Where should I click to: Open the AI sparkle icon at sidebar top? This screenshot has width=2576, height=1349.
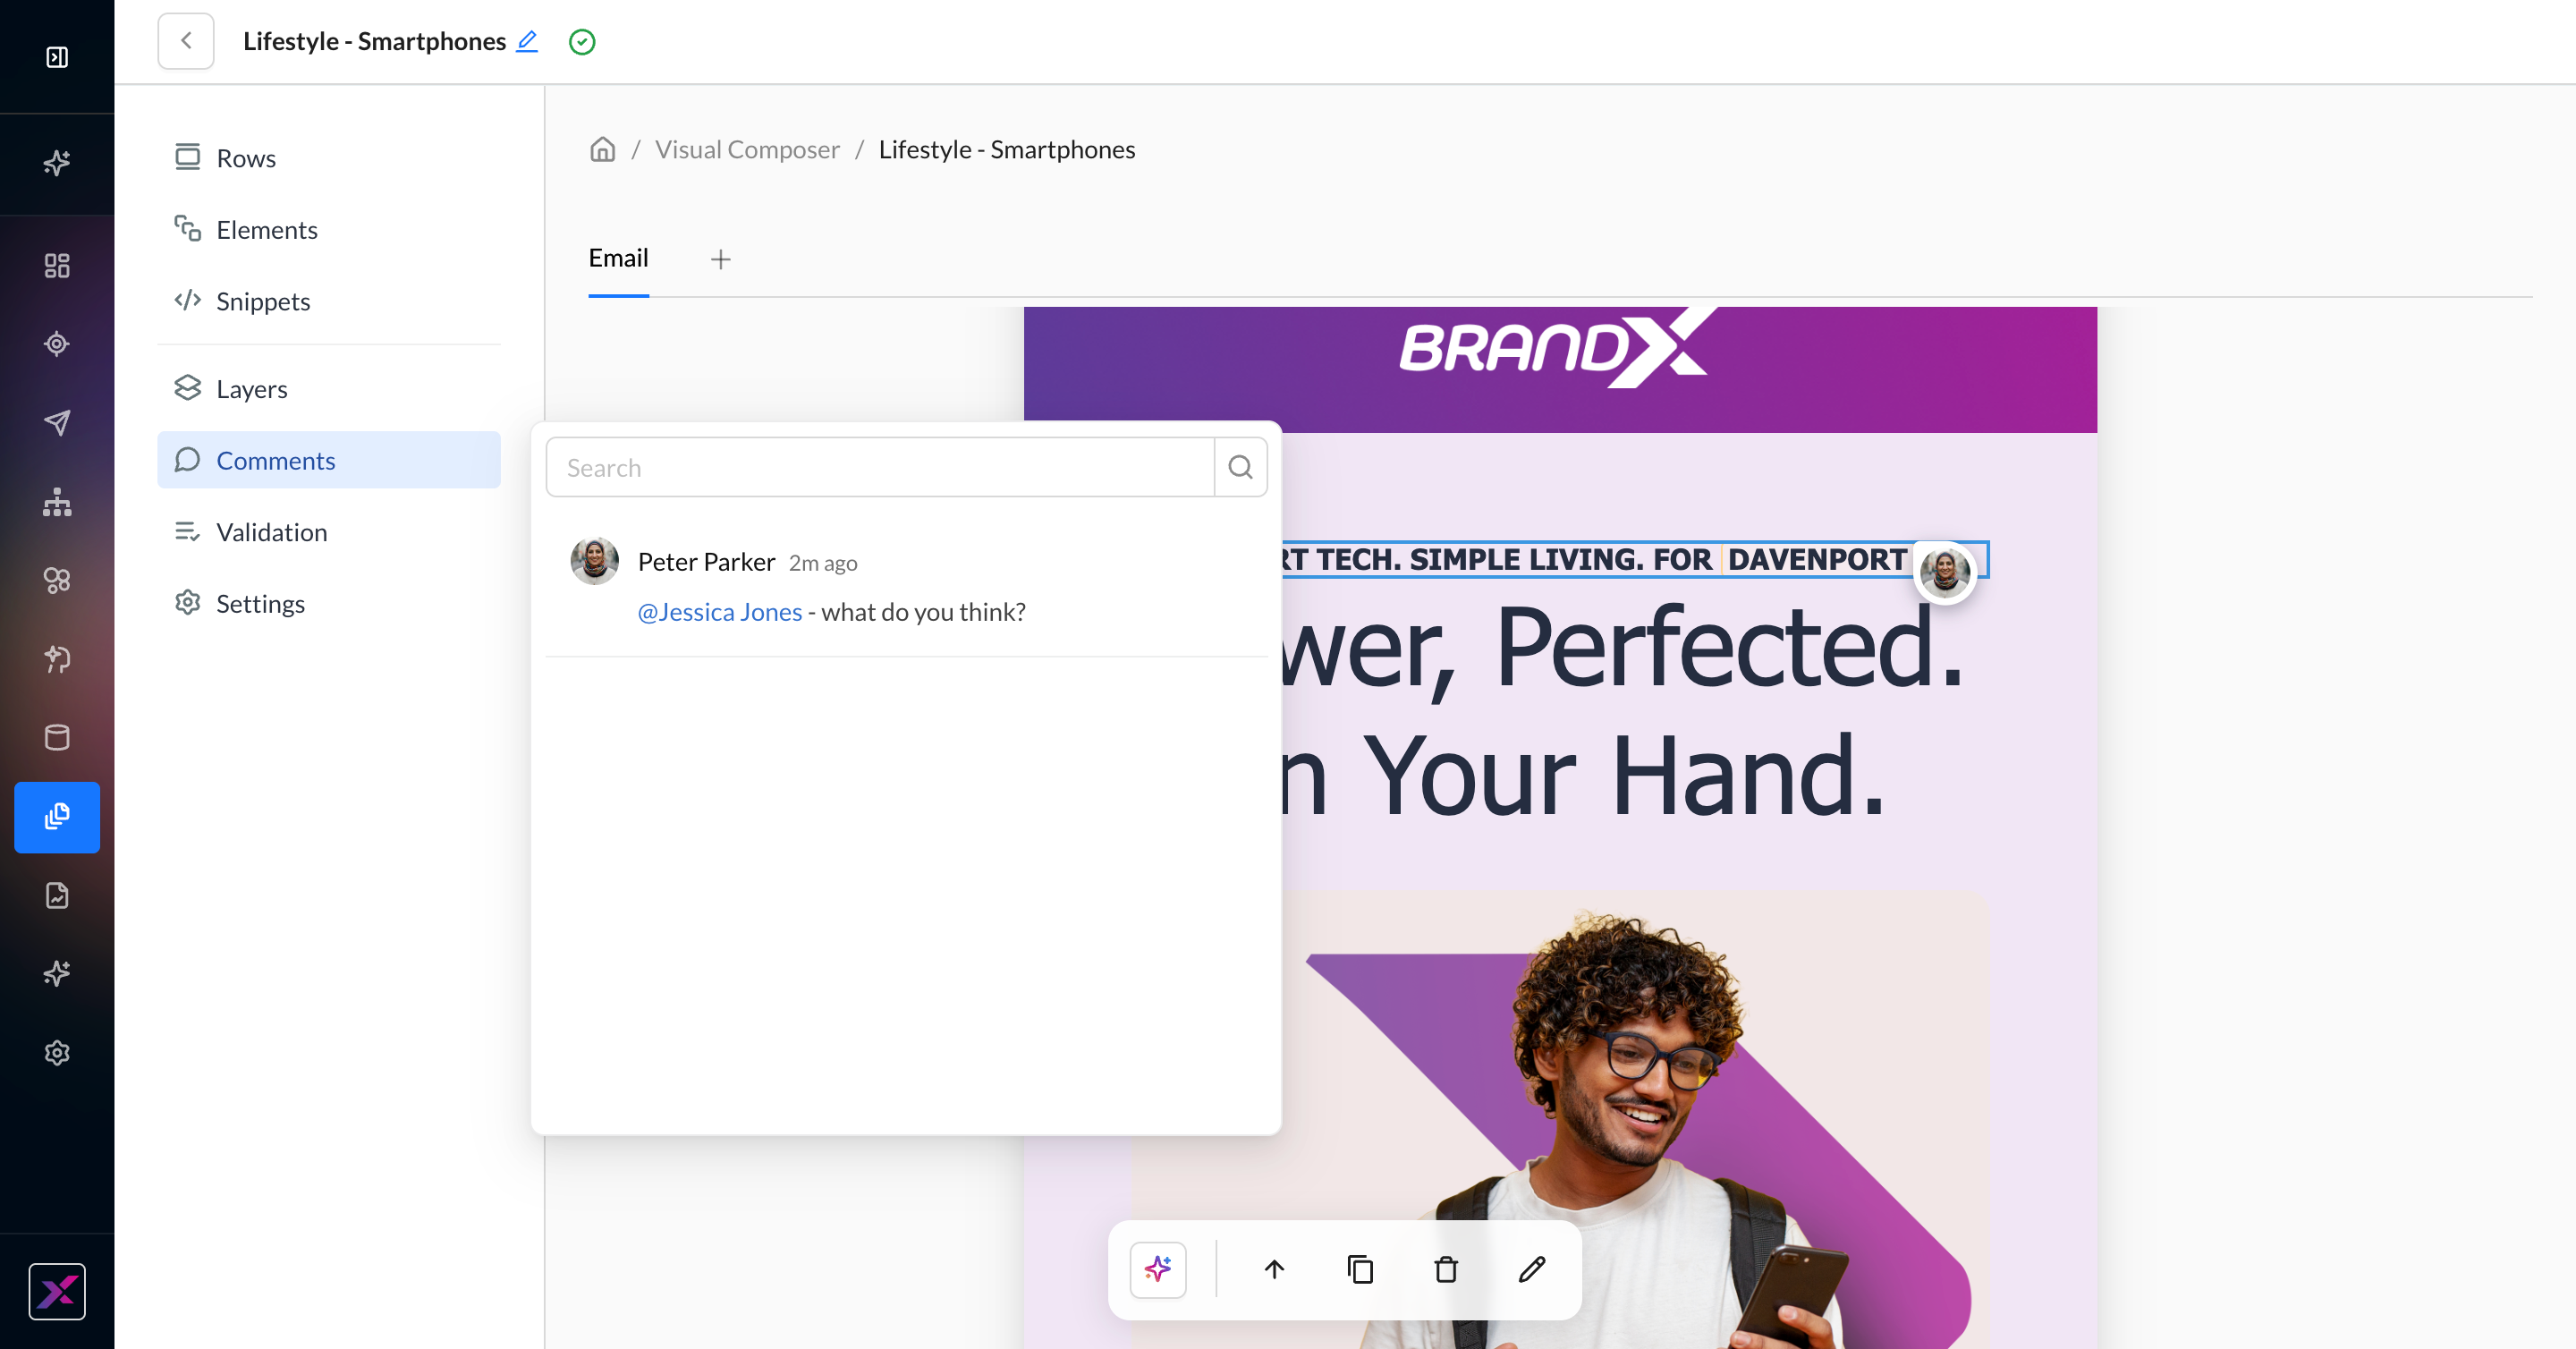57,162
